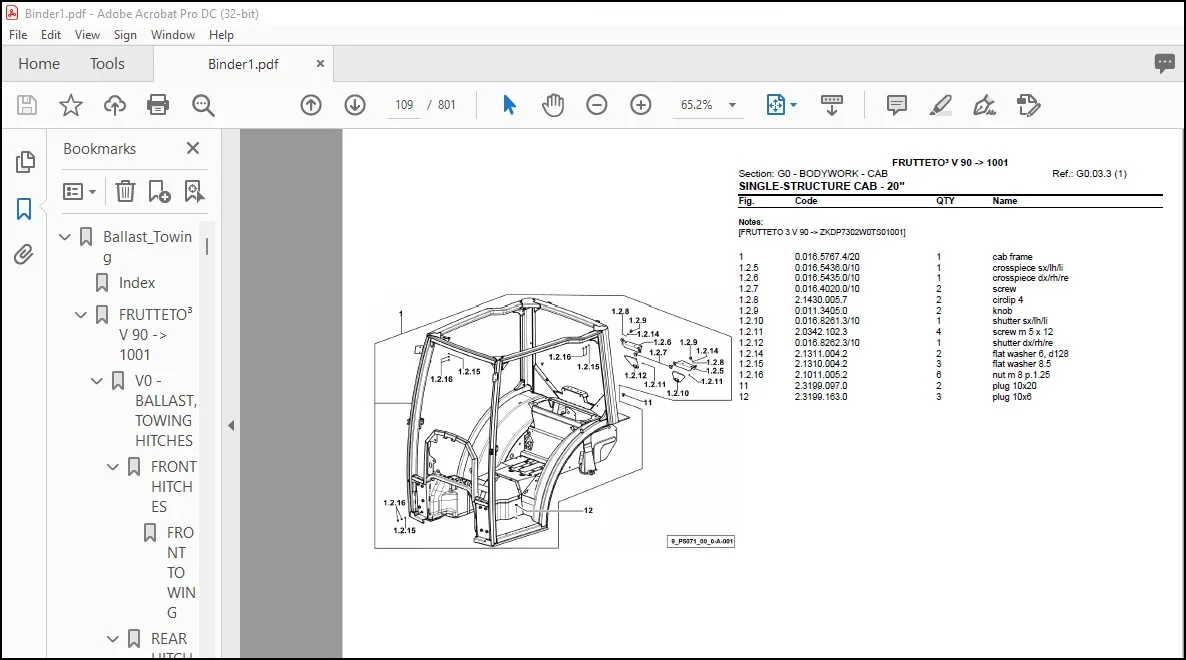Open the zoom level dropdown arrow

[x=732, y=105]
